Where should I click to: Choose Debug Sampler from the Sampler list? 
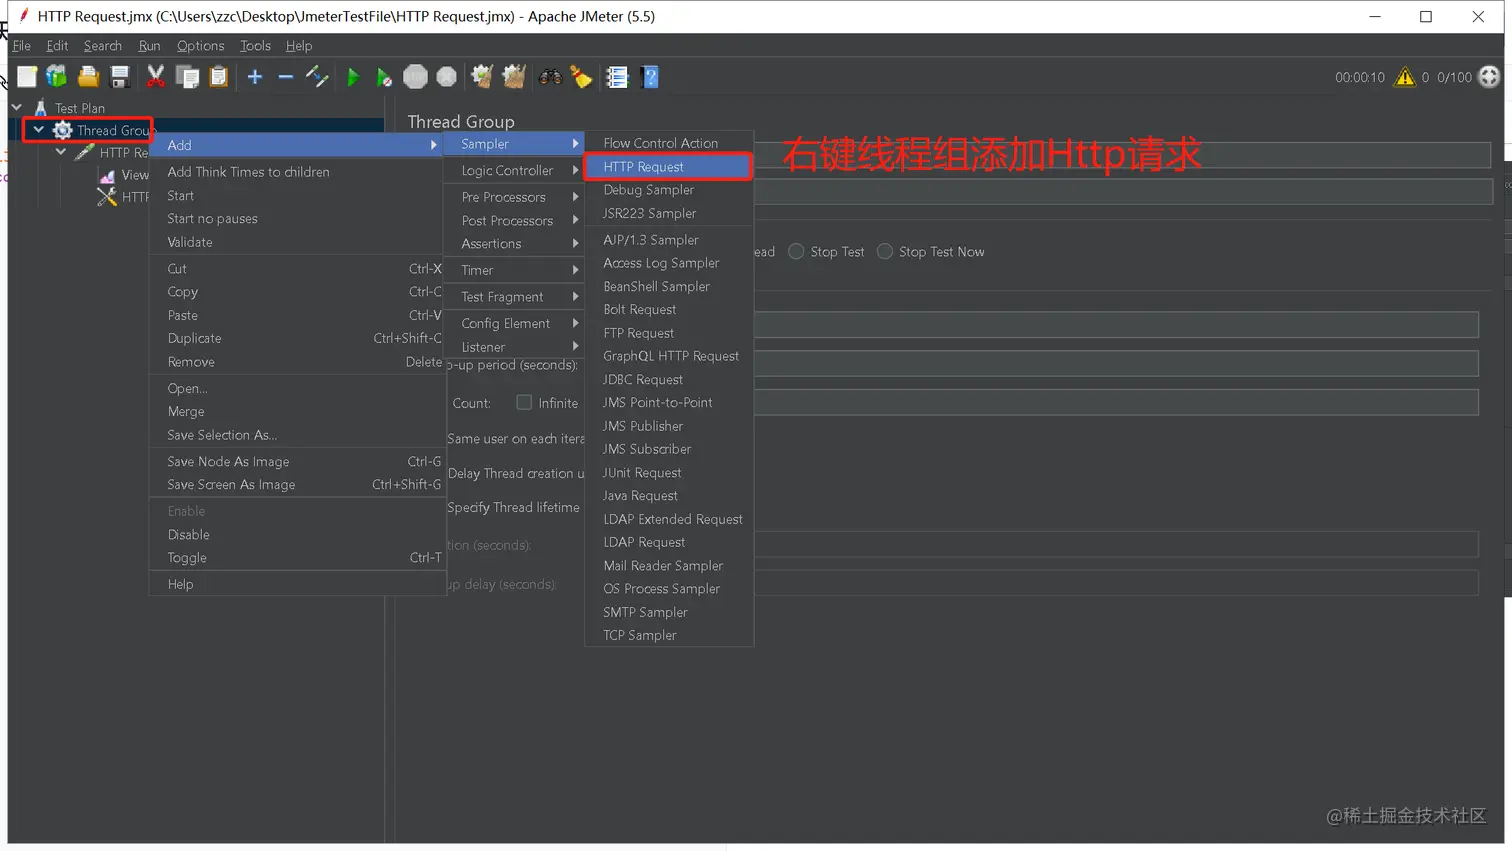(x=669, y=190)
